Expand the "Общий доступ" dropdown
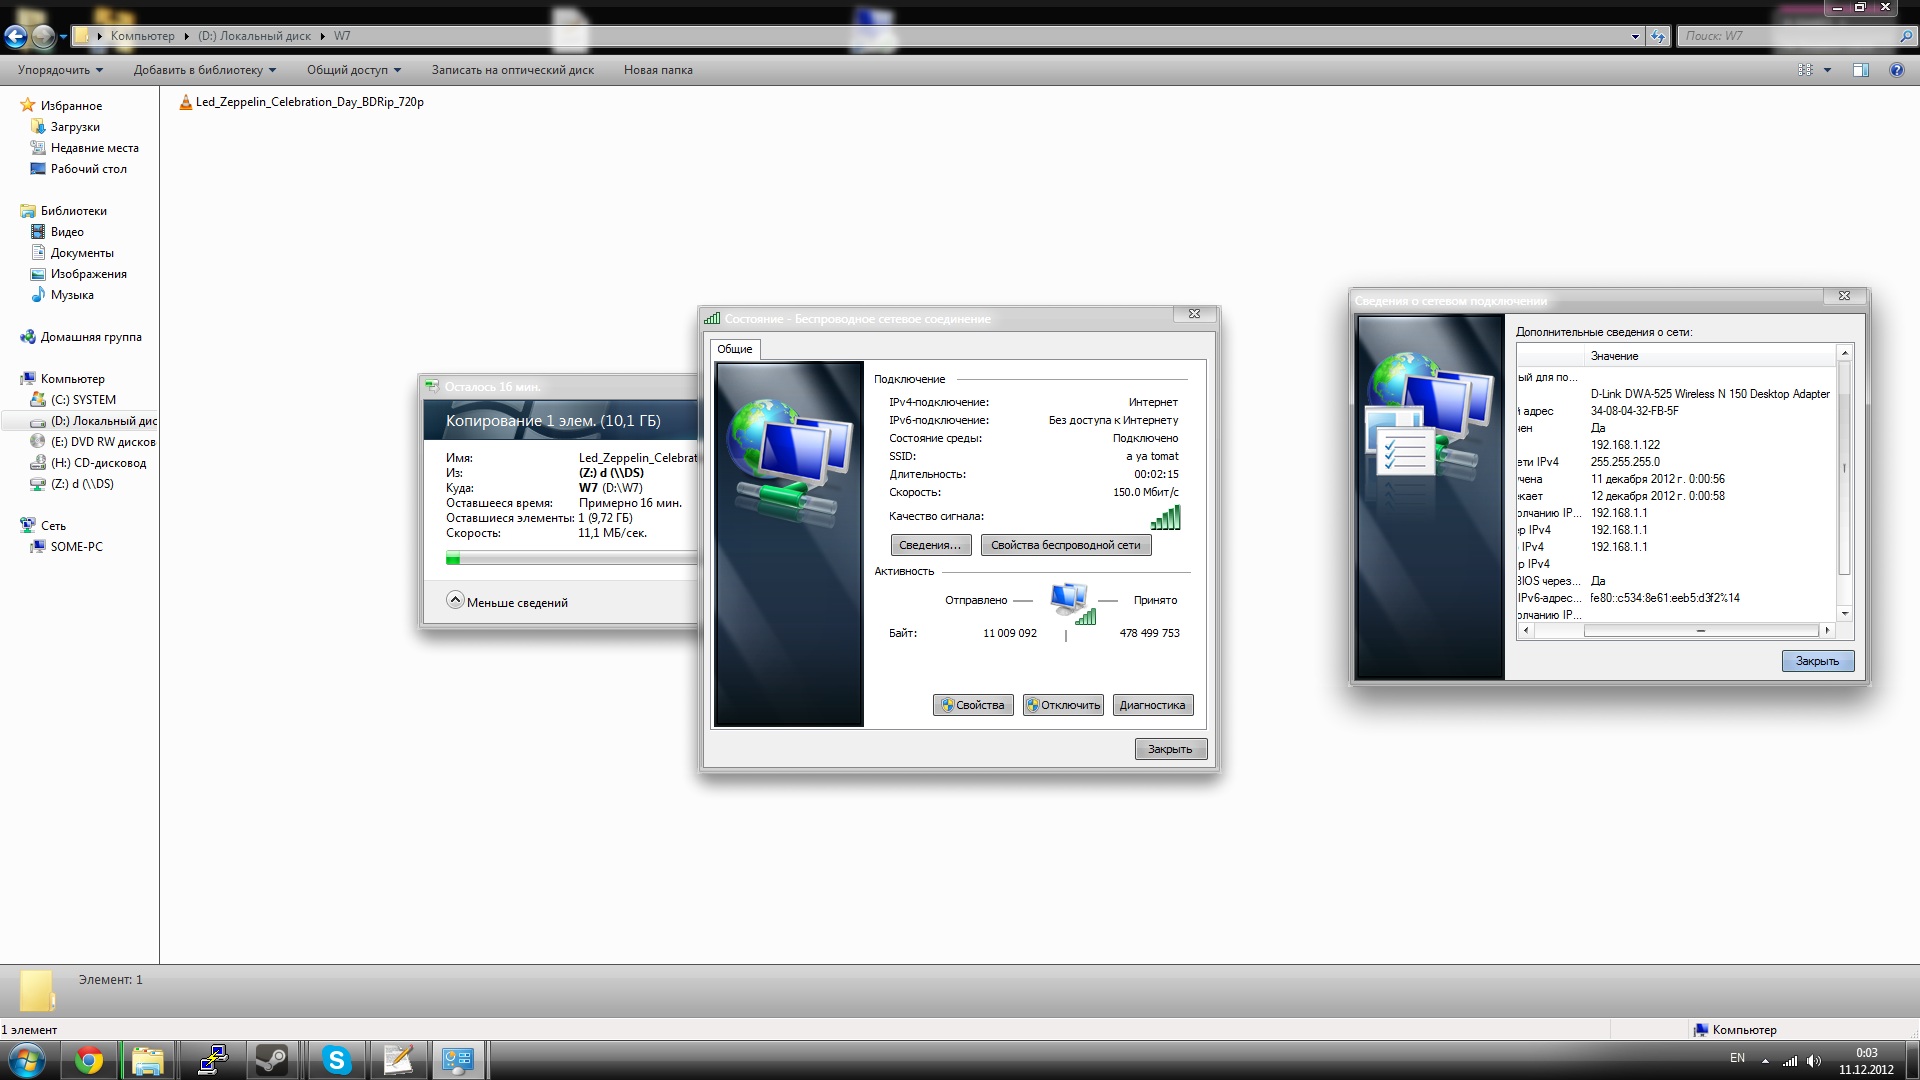The width and height of the screenshot is (1920, 1080). pos(353,70)
